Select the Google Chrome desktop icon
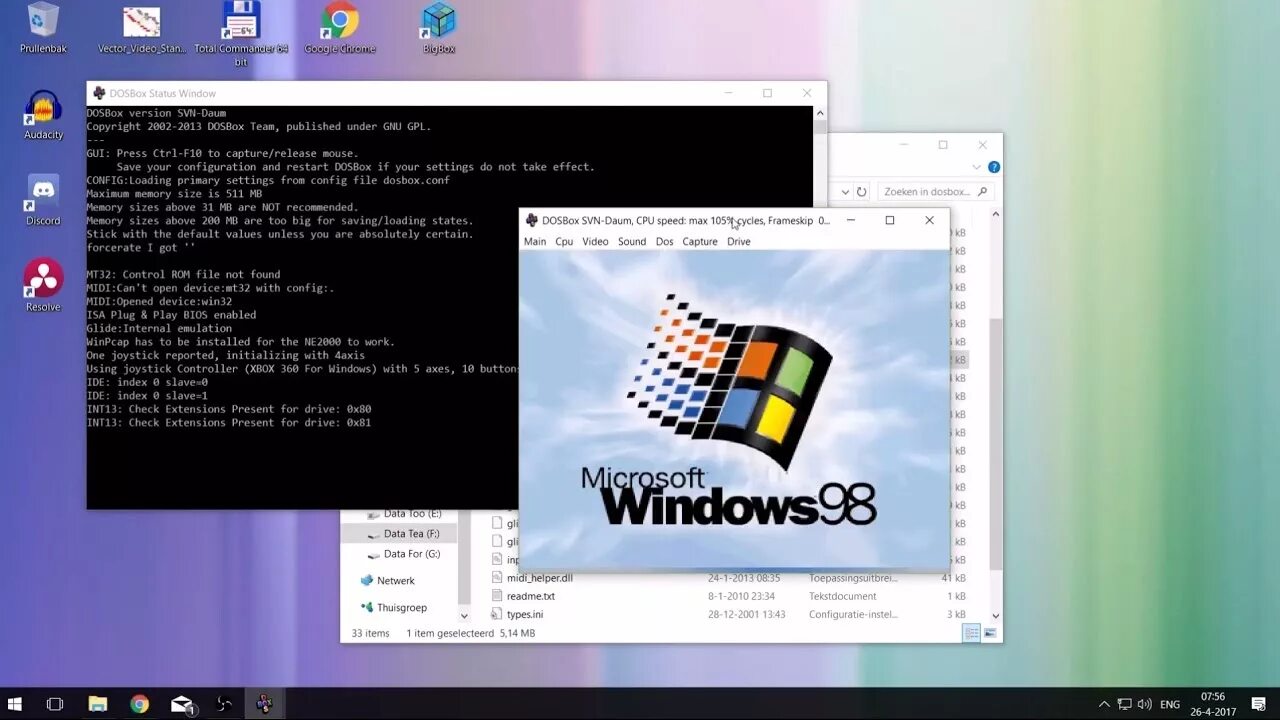 click(x=340, y=28)
